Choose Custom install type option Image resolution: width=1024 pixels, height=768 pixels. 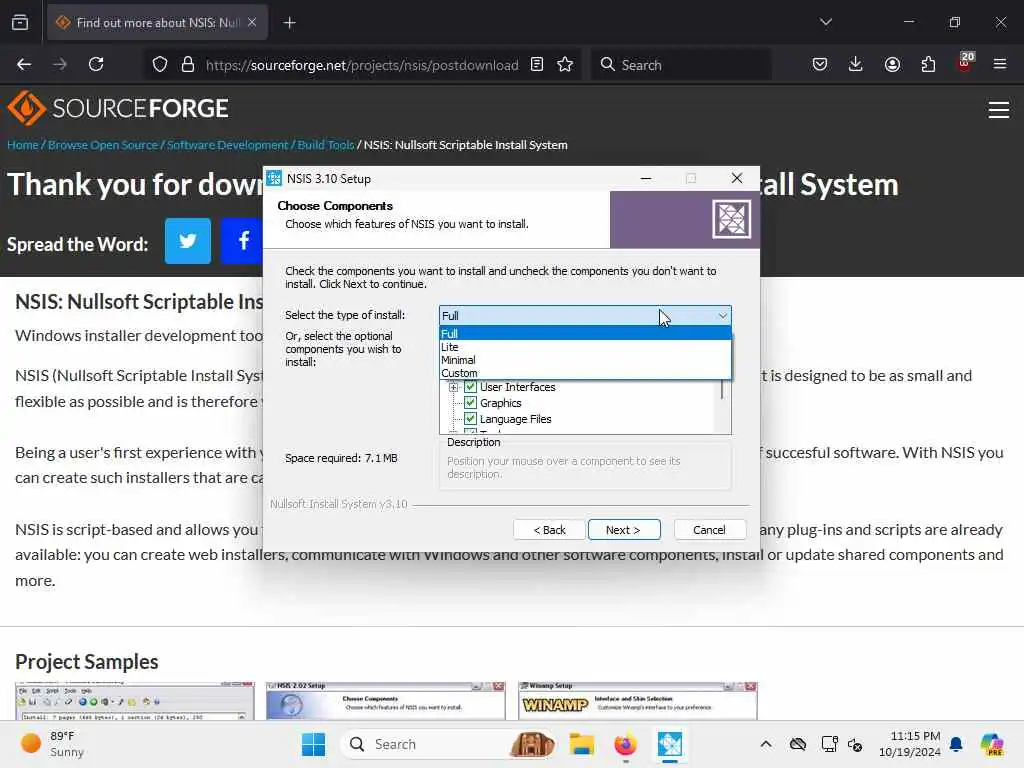coord(585,373)
